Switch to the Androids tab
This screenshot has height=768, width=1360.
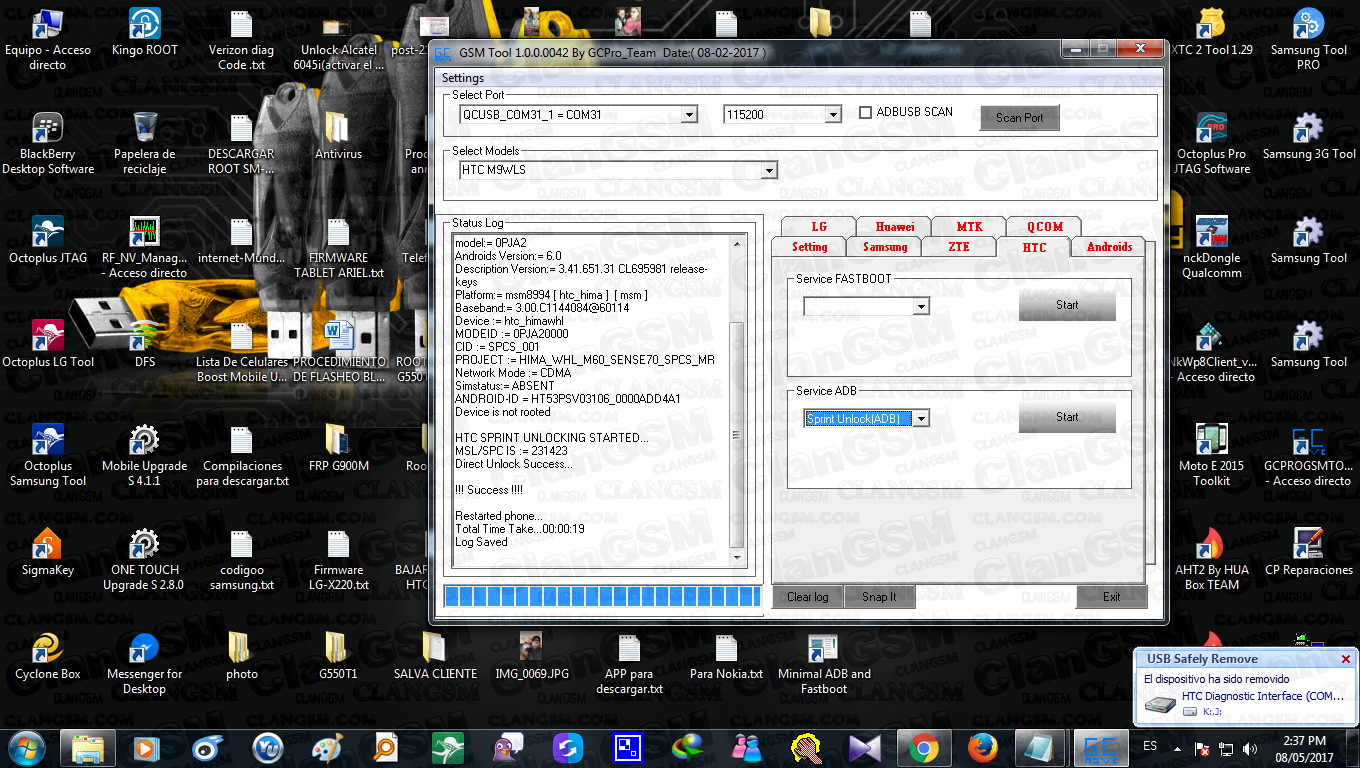[x=1109, y=247]
